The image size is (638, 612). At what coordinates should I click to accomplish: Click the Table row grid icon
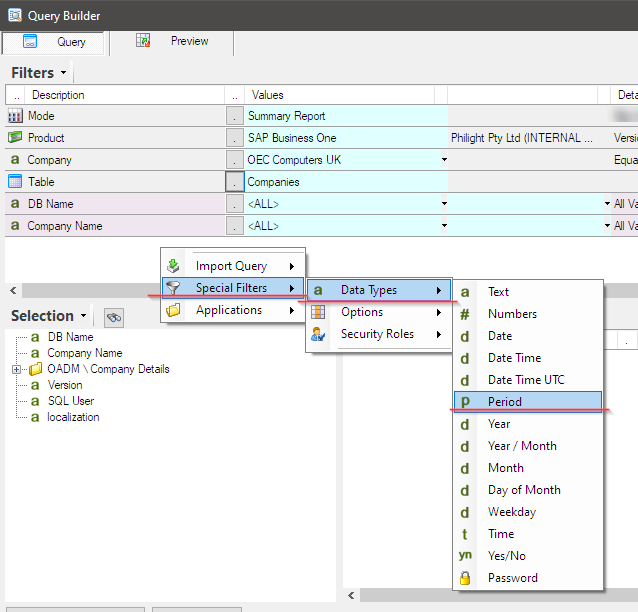pos(15,181)
